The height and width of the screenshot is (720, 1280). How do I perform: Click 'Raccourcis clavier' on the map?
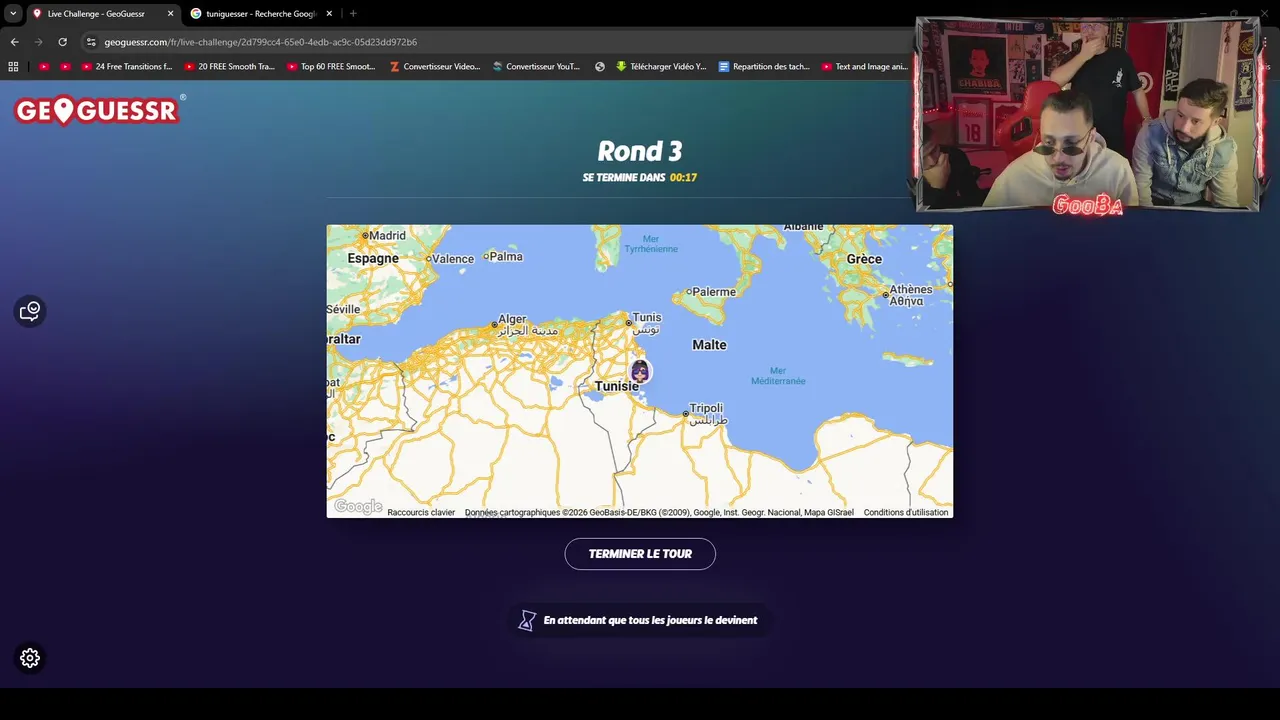click(x=421, y=512)
